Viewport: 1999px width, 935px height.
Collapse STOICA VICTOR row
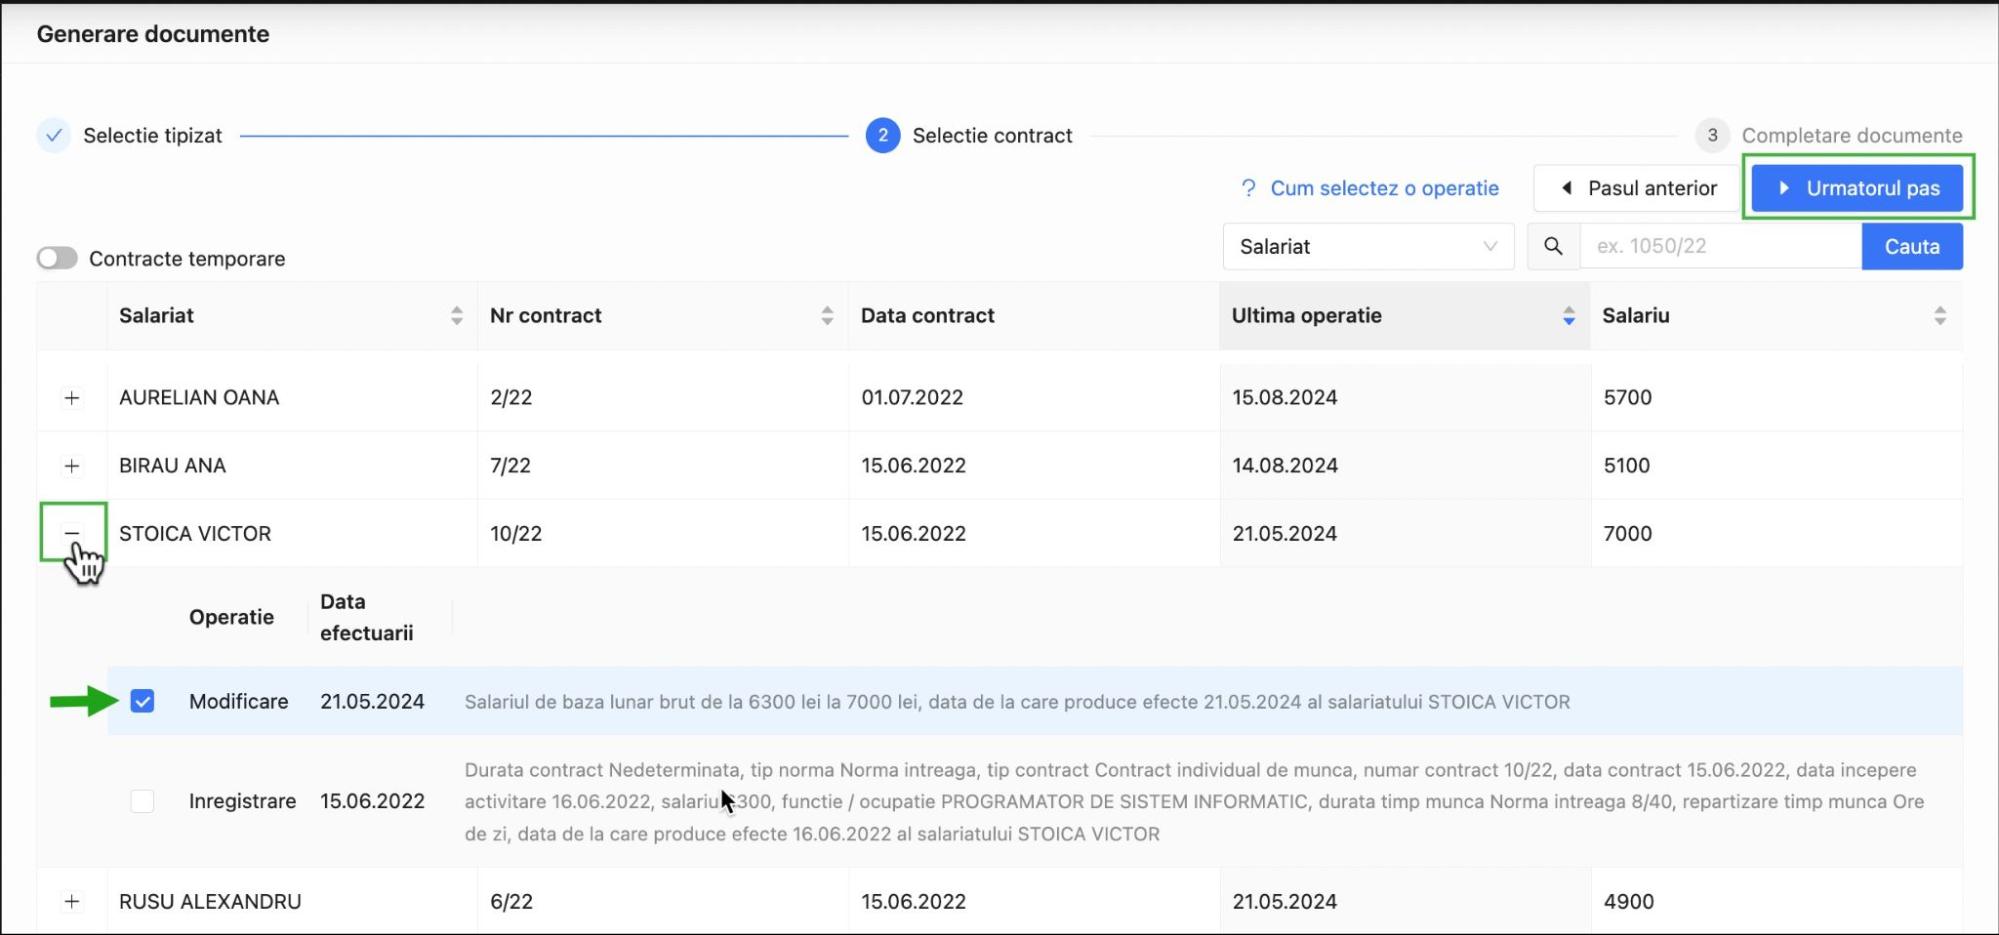(72, 533)
